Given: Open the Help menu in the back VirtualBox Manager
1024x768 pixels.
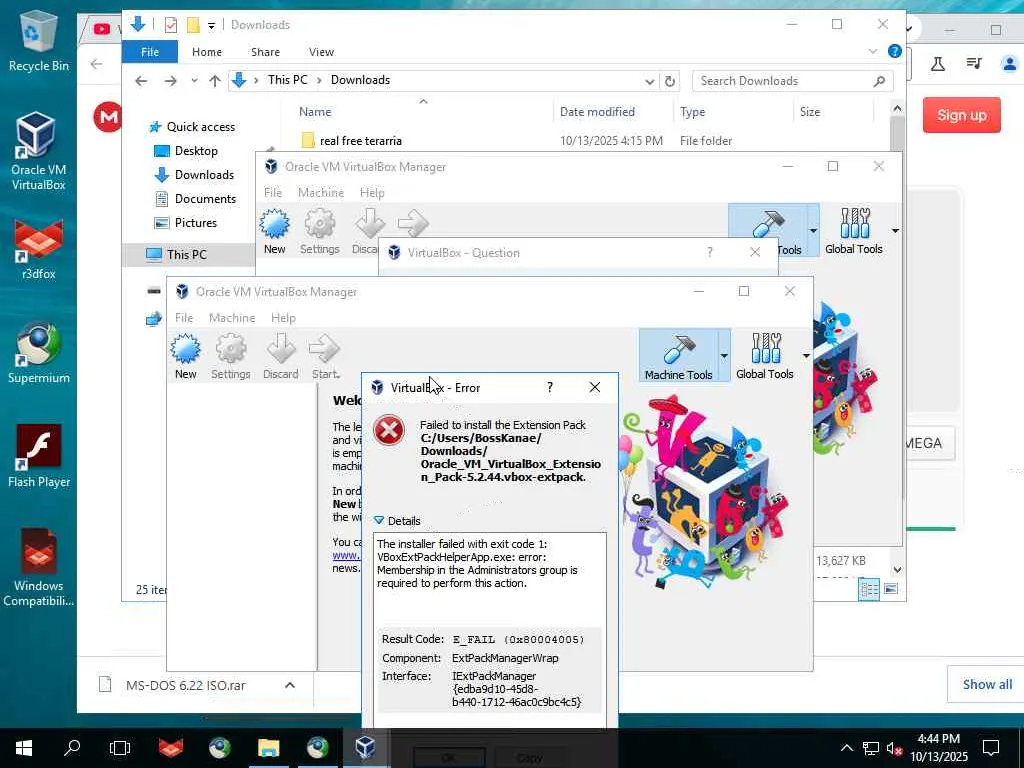Looking at the screenshot, I should (372, 193).
